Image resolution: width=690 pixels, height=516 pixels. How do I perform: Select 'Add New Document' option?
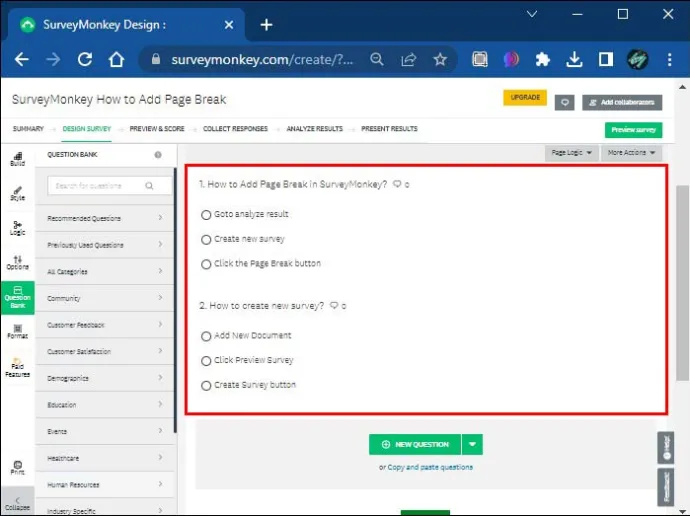[206, 337]
